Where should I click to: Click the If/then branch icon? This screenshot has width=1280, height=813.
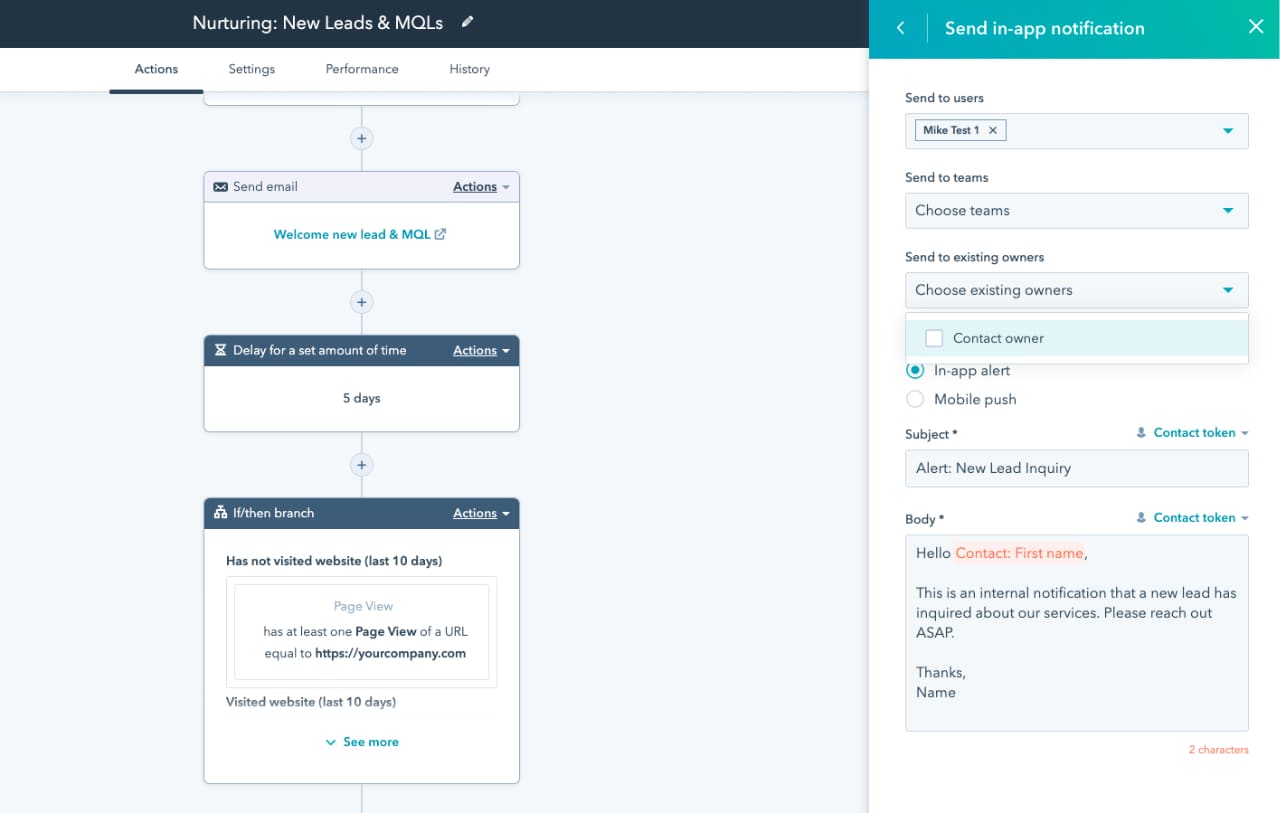[x=219, y=513]
